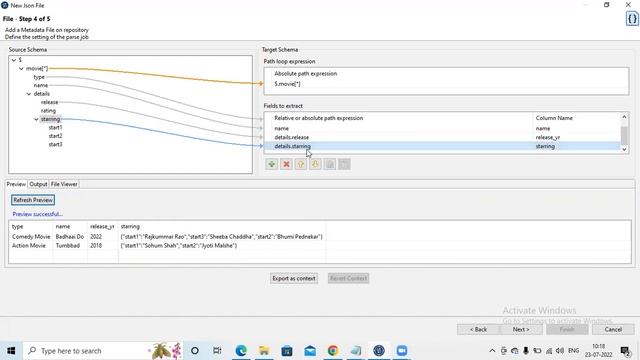640x360 pixels.
Task: Show hidden system tray icons
Action: point(492,351)
